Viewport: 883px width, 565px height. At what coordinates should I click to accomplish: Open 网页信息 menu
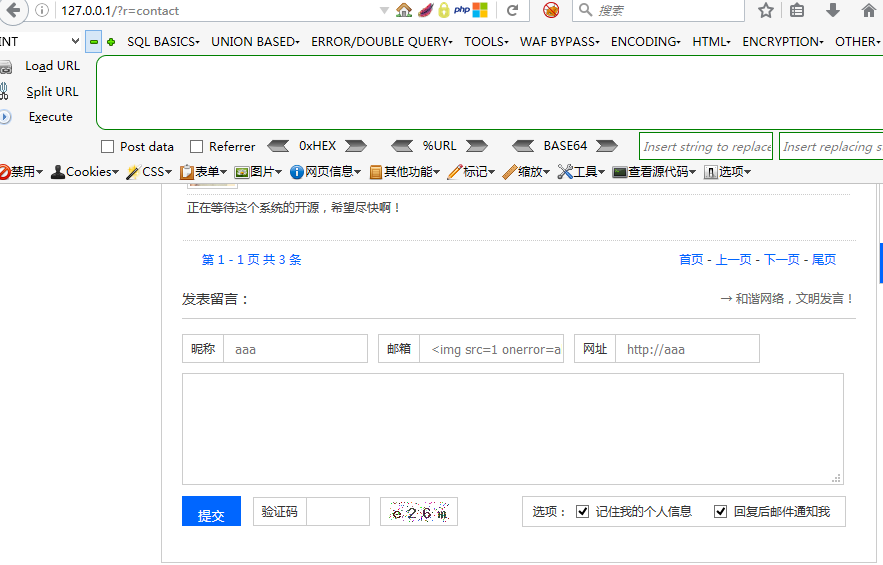coord(325,172)
